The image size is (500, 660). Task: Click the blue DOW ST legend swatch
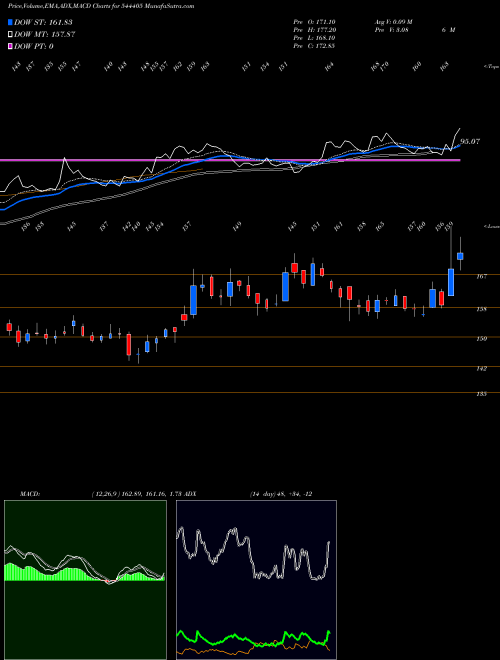coord(11,22)
